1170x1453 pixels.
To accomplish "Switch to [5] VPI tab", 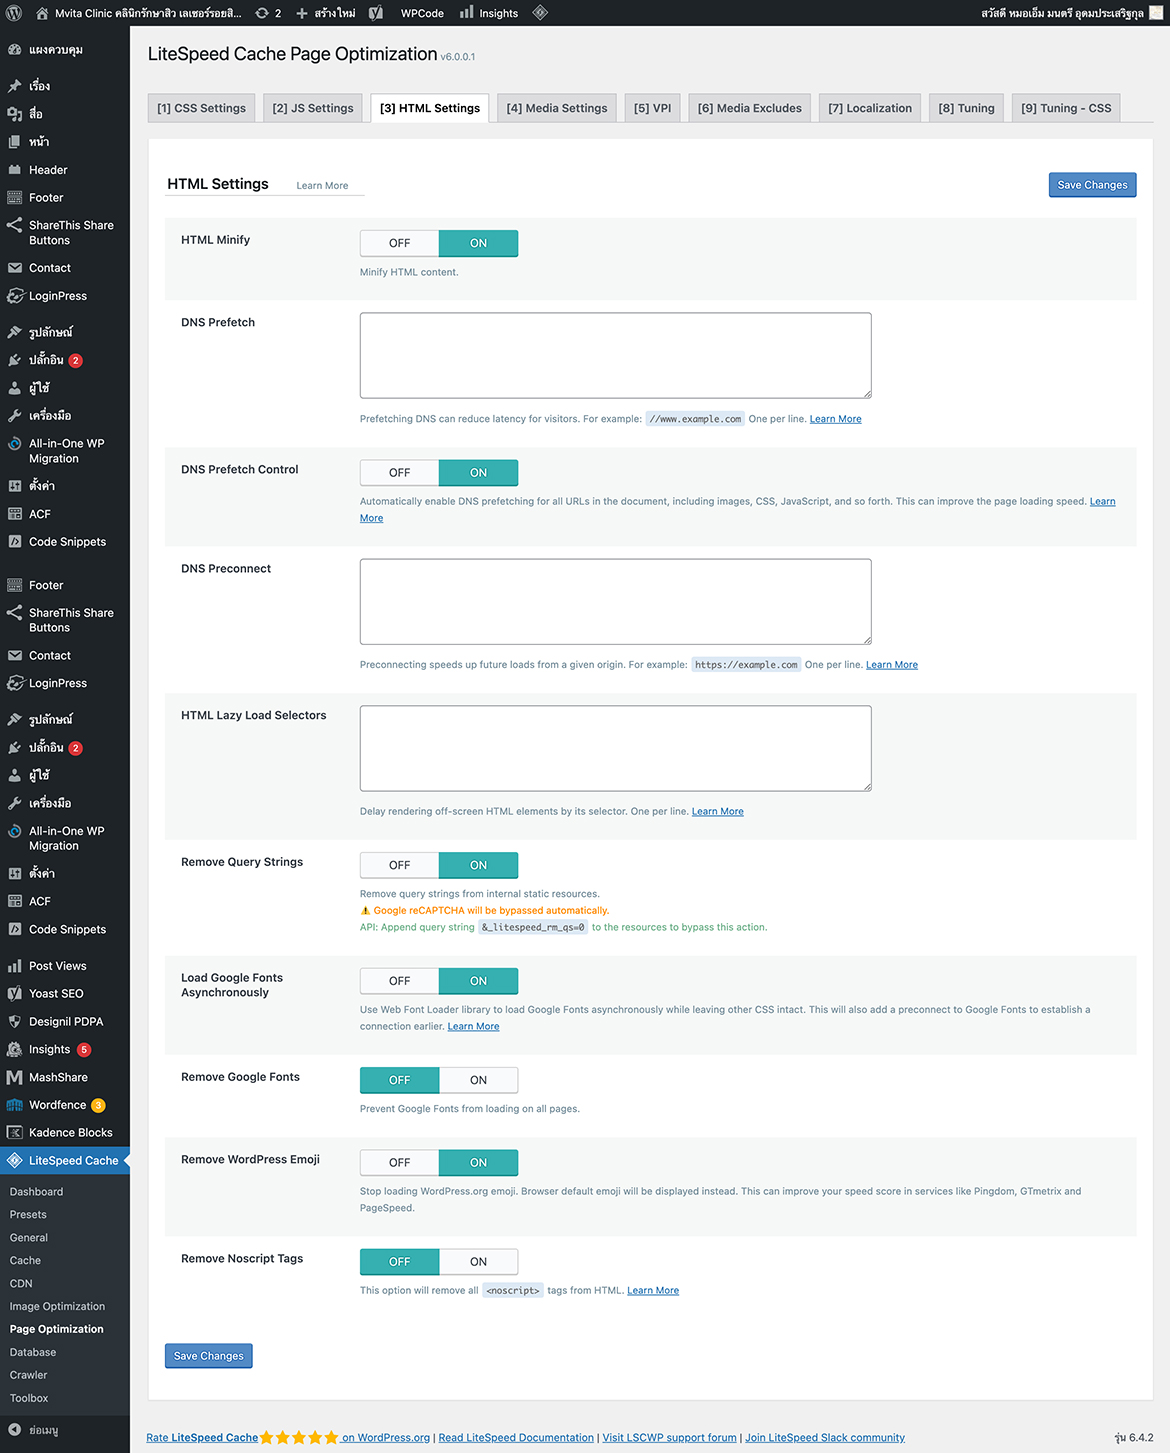I will click(652, 108).
